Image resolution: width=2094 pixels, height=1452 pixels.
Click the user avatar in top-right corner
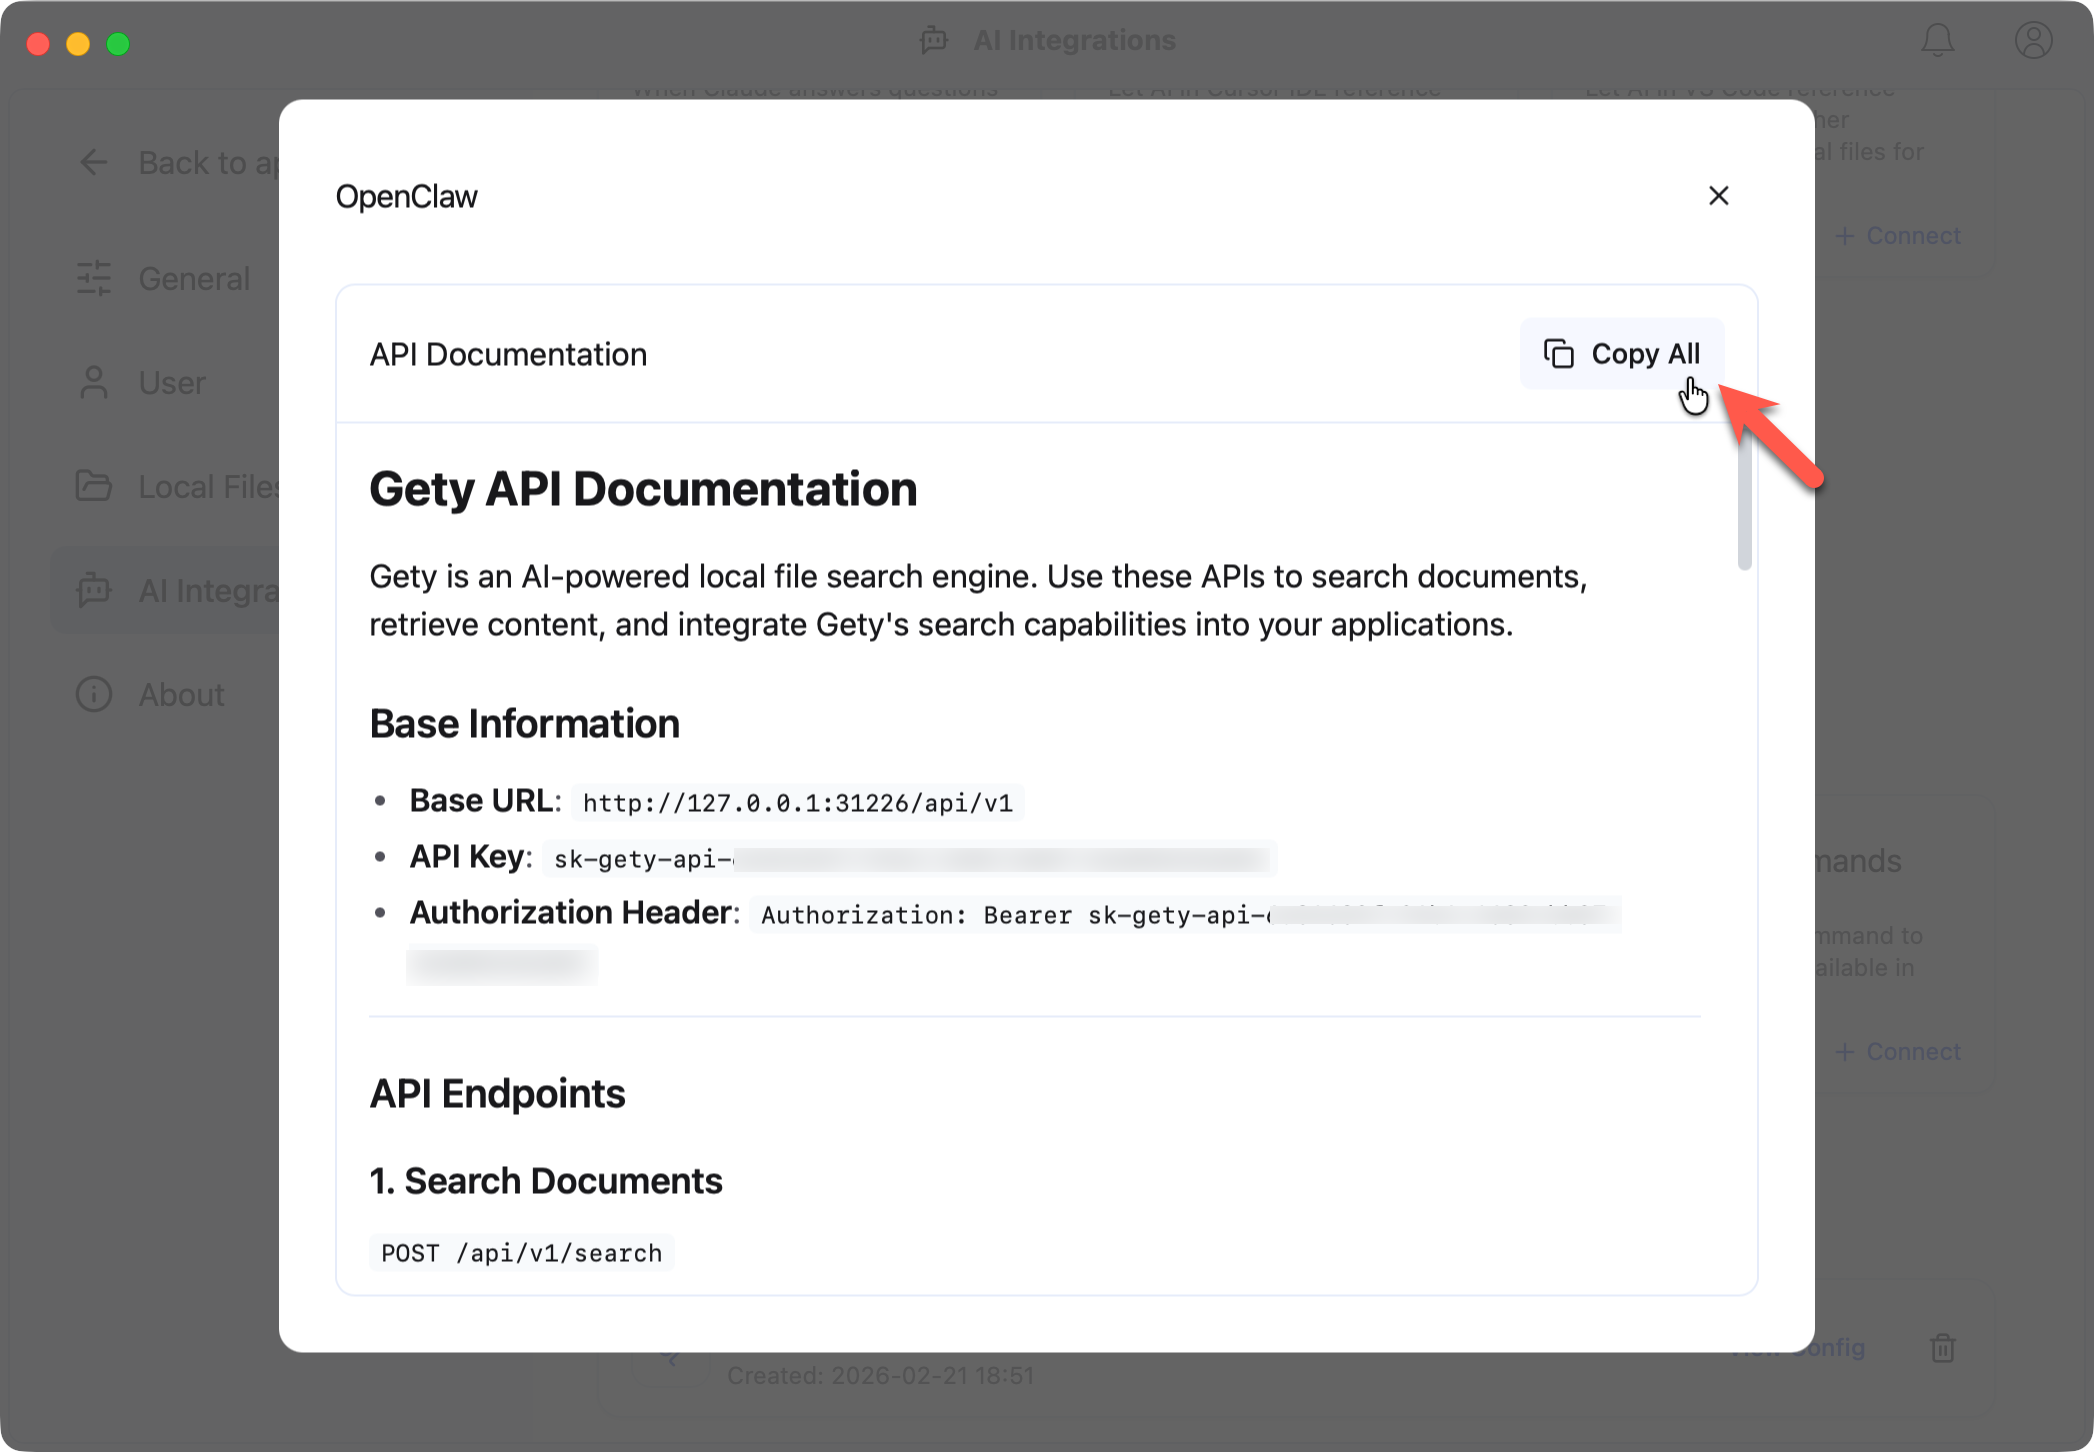tap(2032, 41)
